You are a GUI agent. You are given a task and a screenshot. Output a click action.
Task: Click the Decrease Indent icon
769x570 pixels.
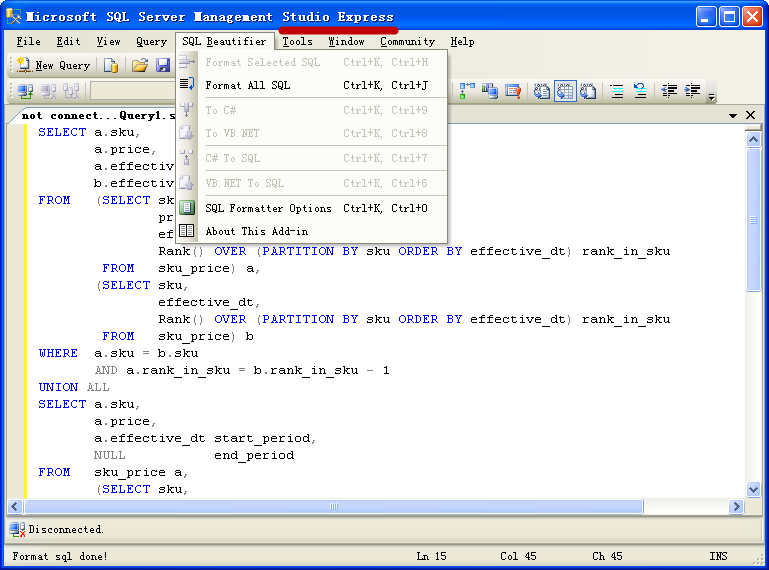pos(669,91)
